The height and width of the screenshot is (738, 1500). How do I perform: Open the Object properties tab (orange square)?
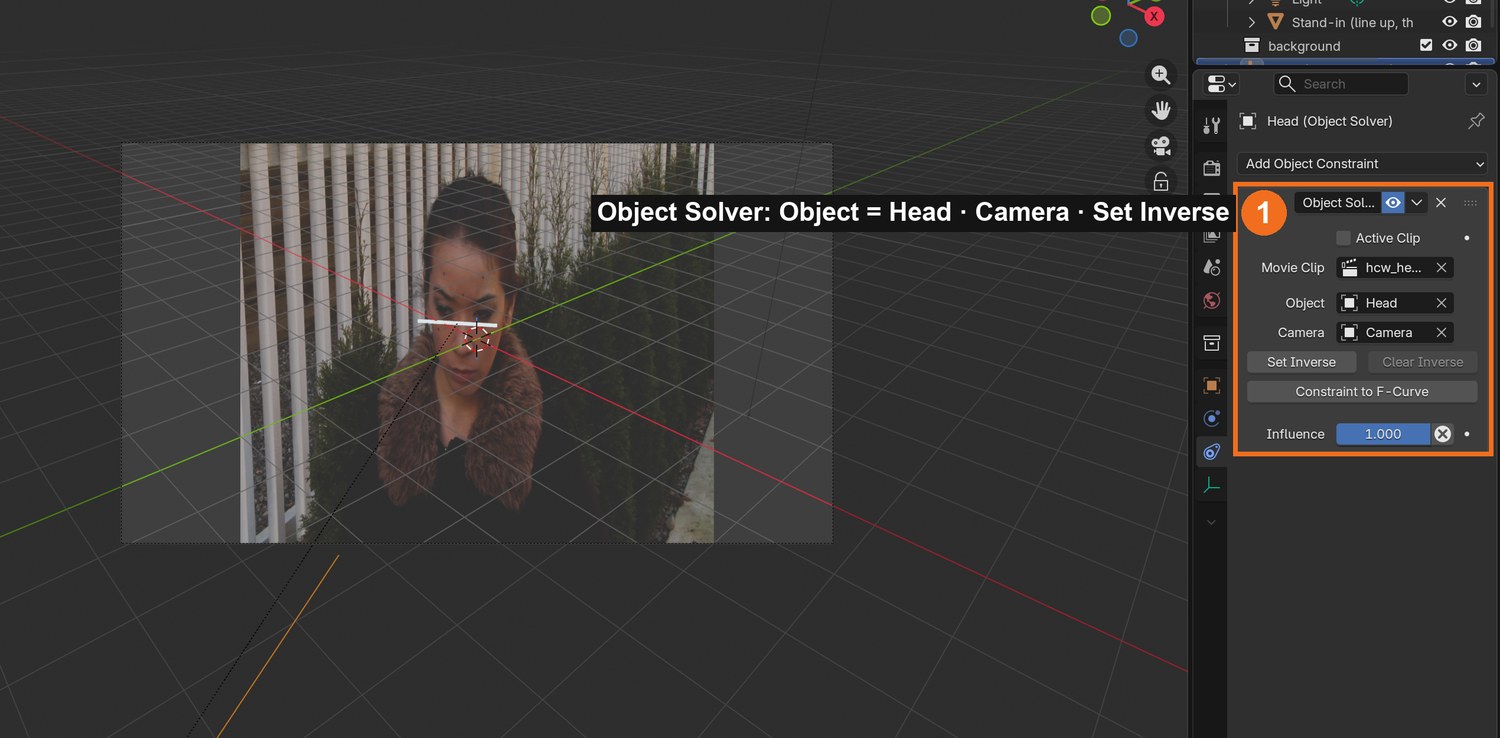point(1212,385)
